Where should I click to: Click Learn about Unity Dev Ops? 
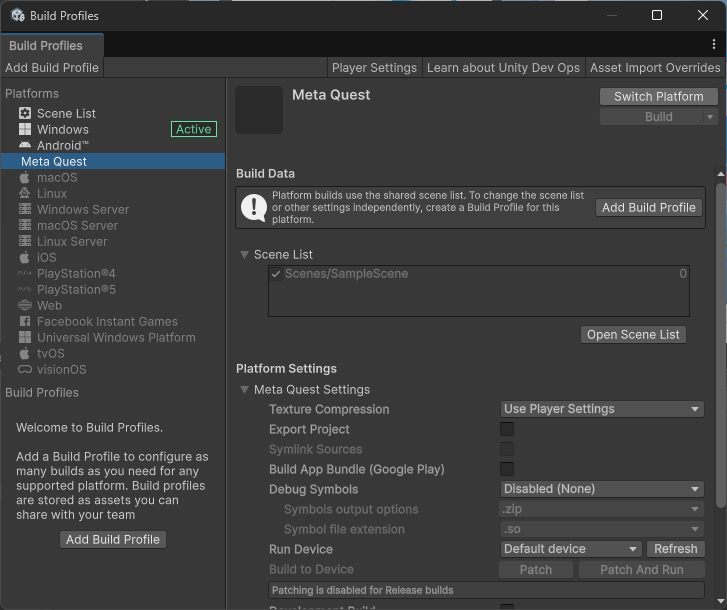point(504,68)
